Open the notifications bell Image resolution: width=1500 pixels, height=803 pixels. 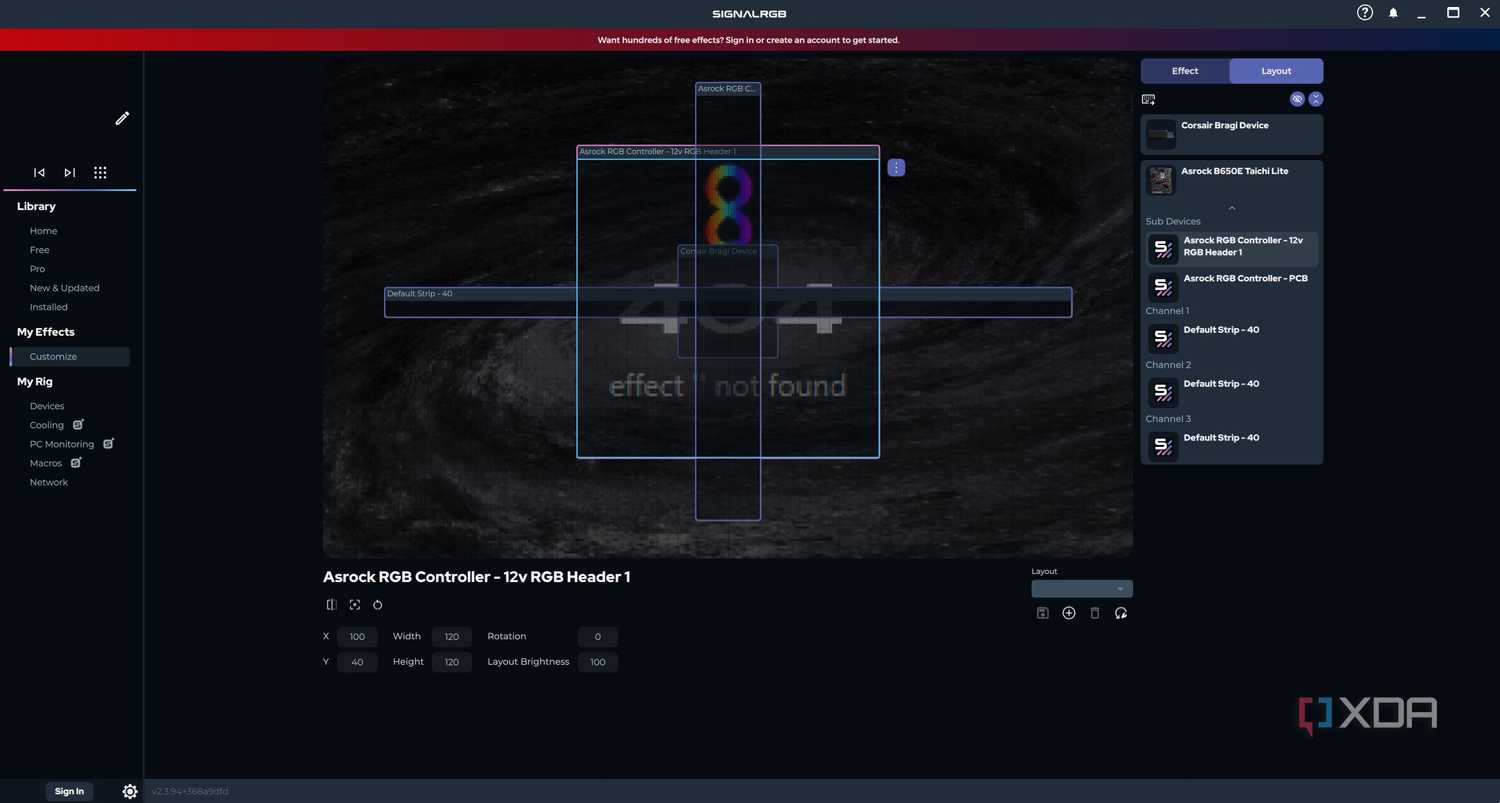coord(1393,13)
